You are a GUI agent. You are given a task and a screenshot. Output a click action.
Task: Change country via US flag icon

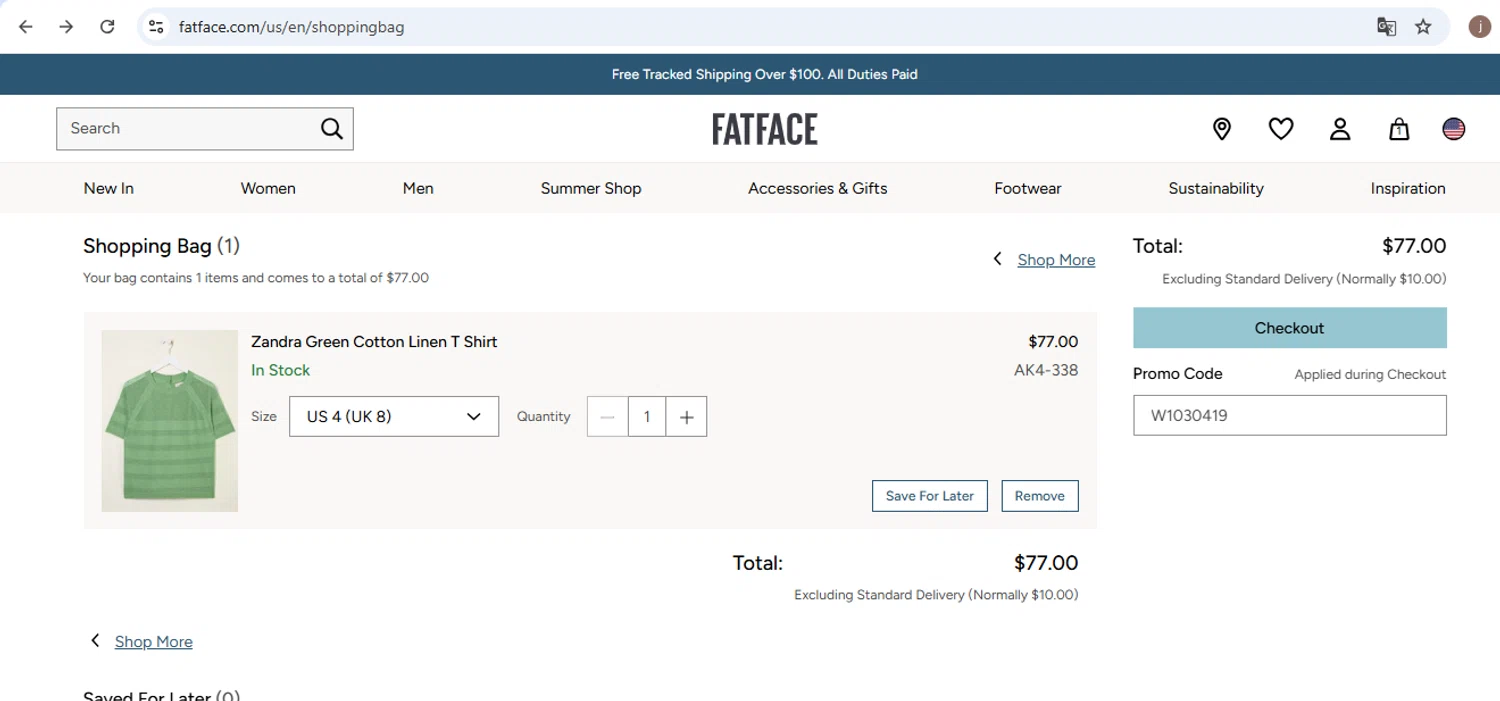(x=1454, y=129)
